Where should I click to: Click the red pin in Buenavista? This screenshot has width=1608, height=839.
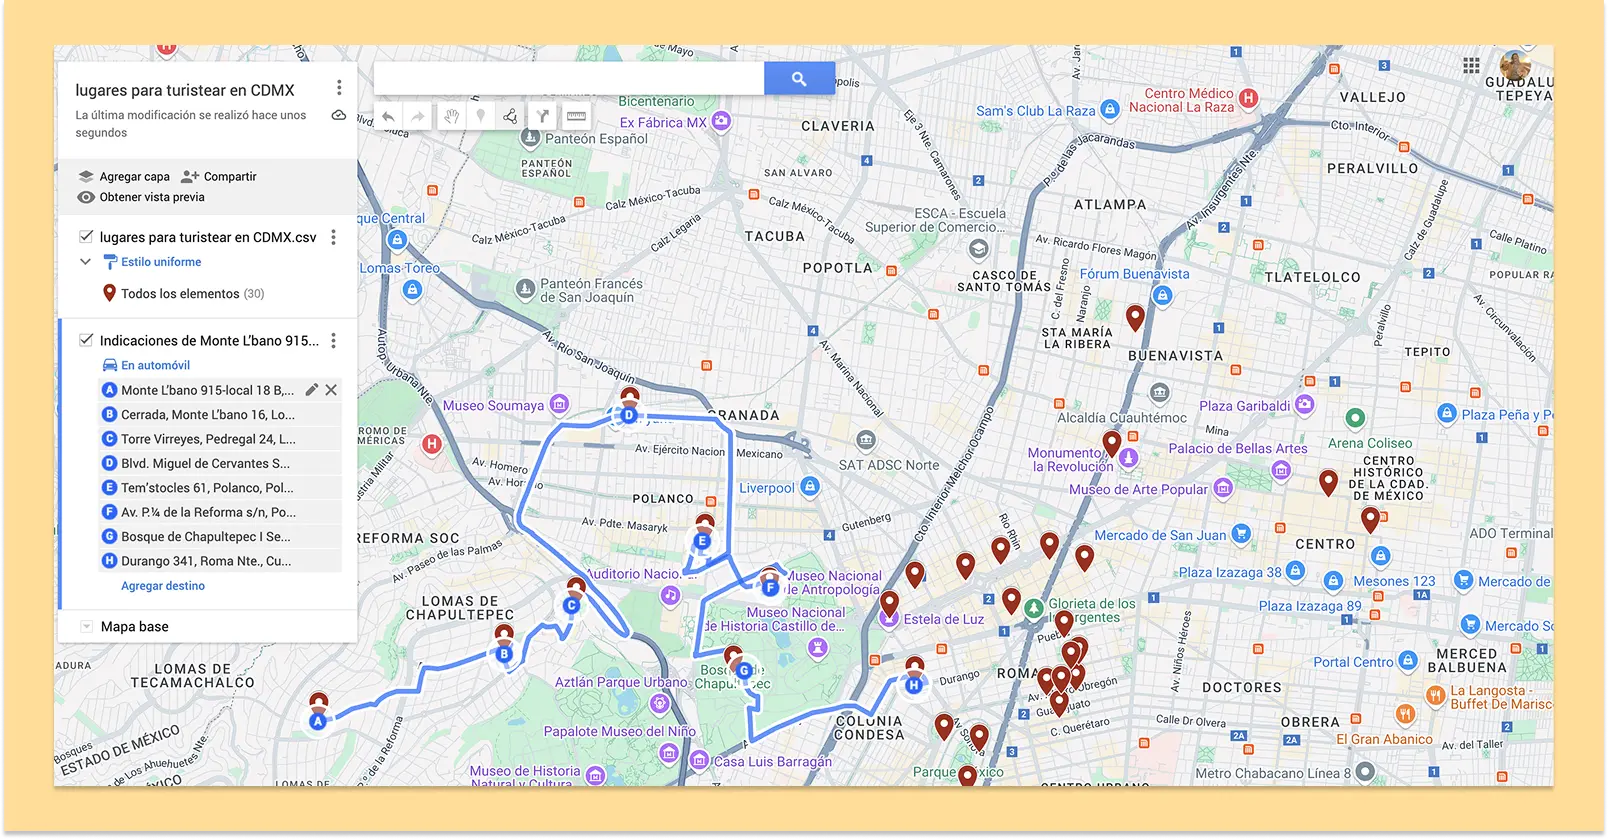1135,318
